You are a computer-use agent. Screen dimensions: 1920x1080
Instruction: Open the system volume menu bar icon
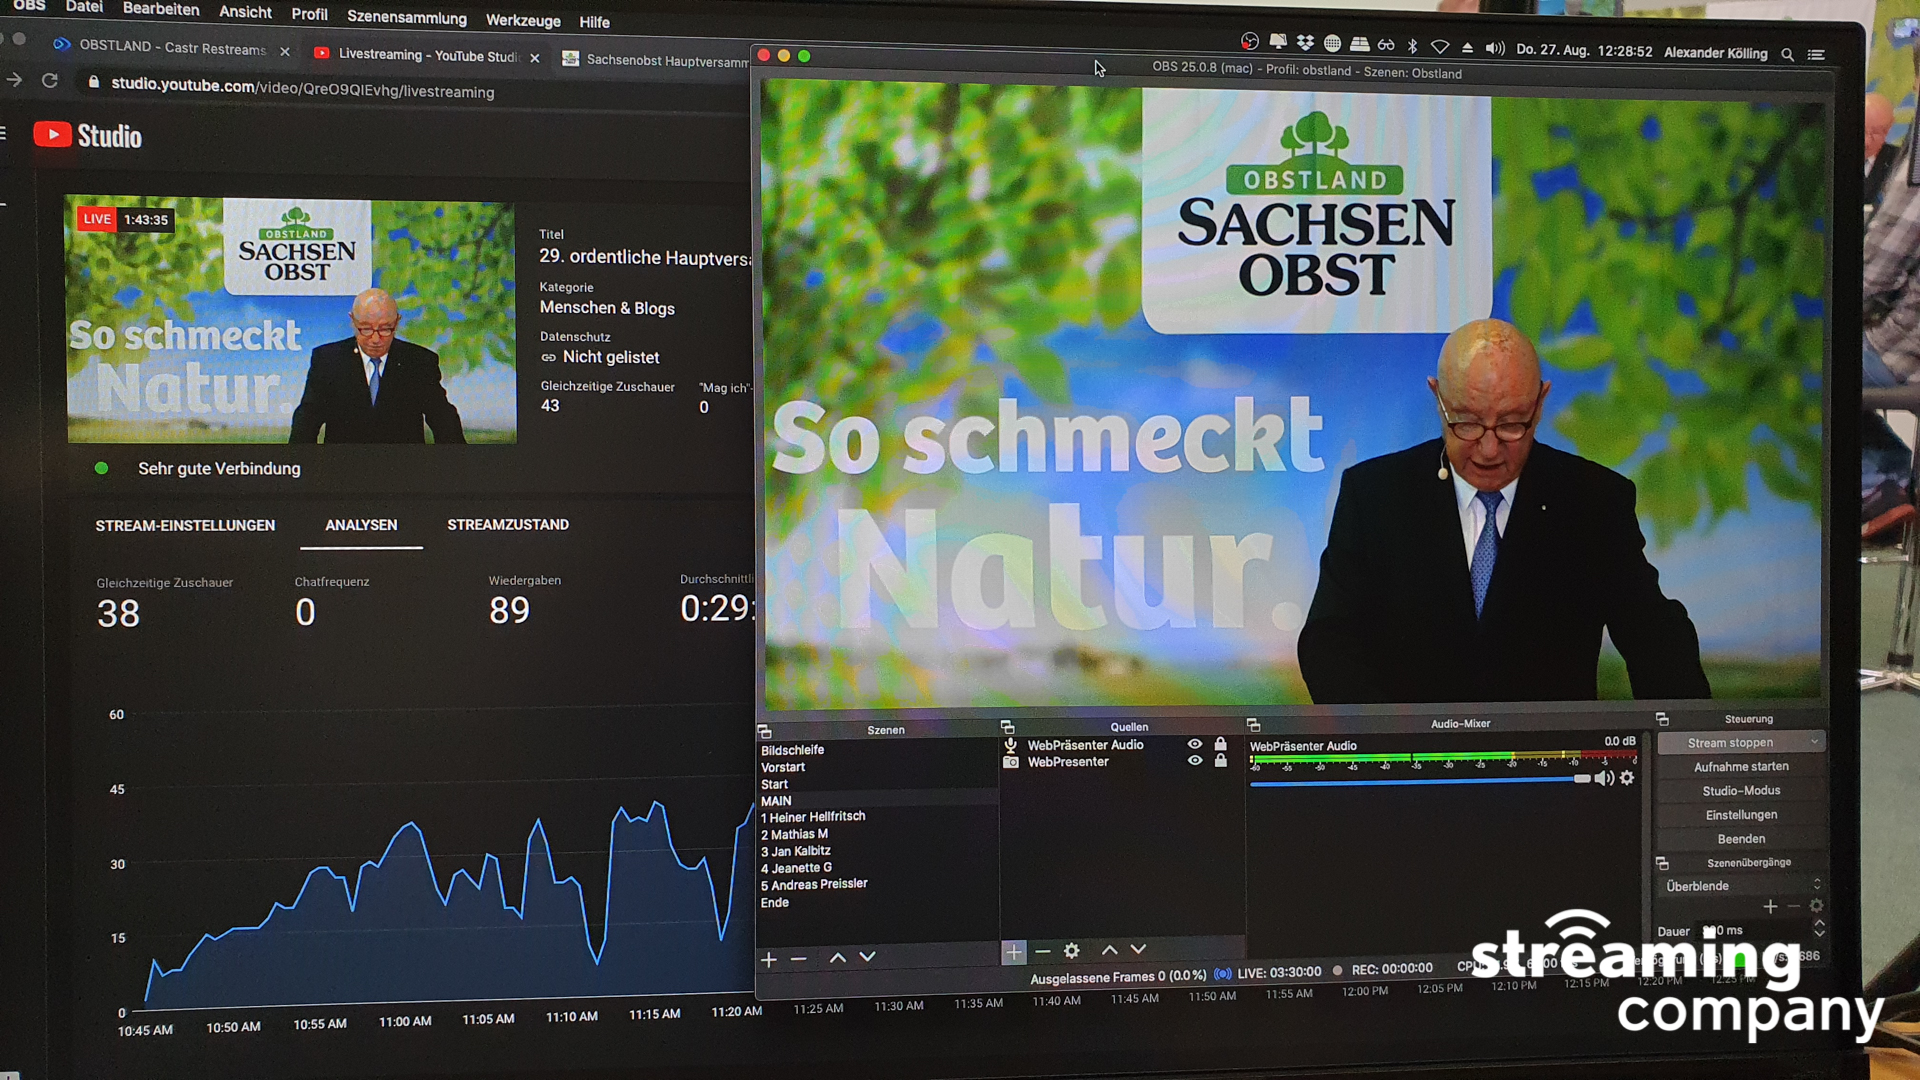coord(1495,48)
